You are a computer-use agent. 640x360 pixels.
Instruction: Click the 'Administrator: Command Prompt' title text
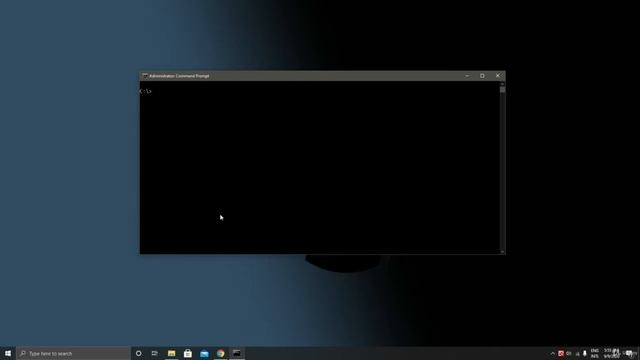click(x=179, y=76)
